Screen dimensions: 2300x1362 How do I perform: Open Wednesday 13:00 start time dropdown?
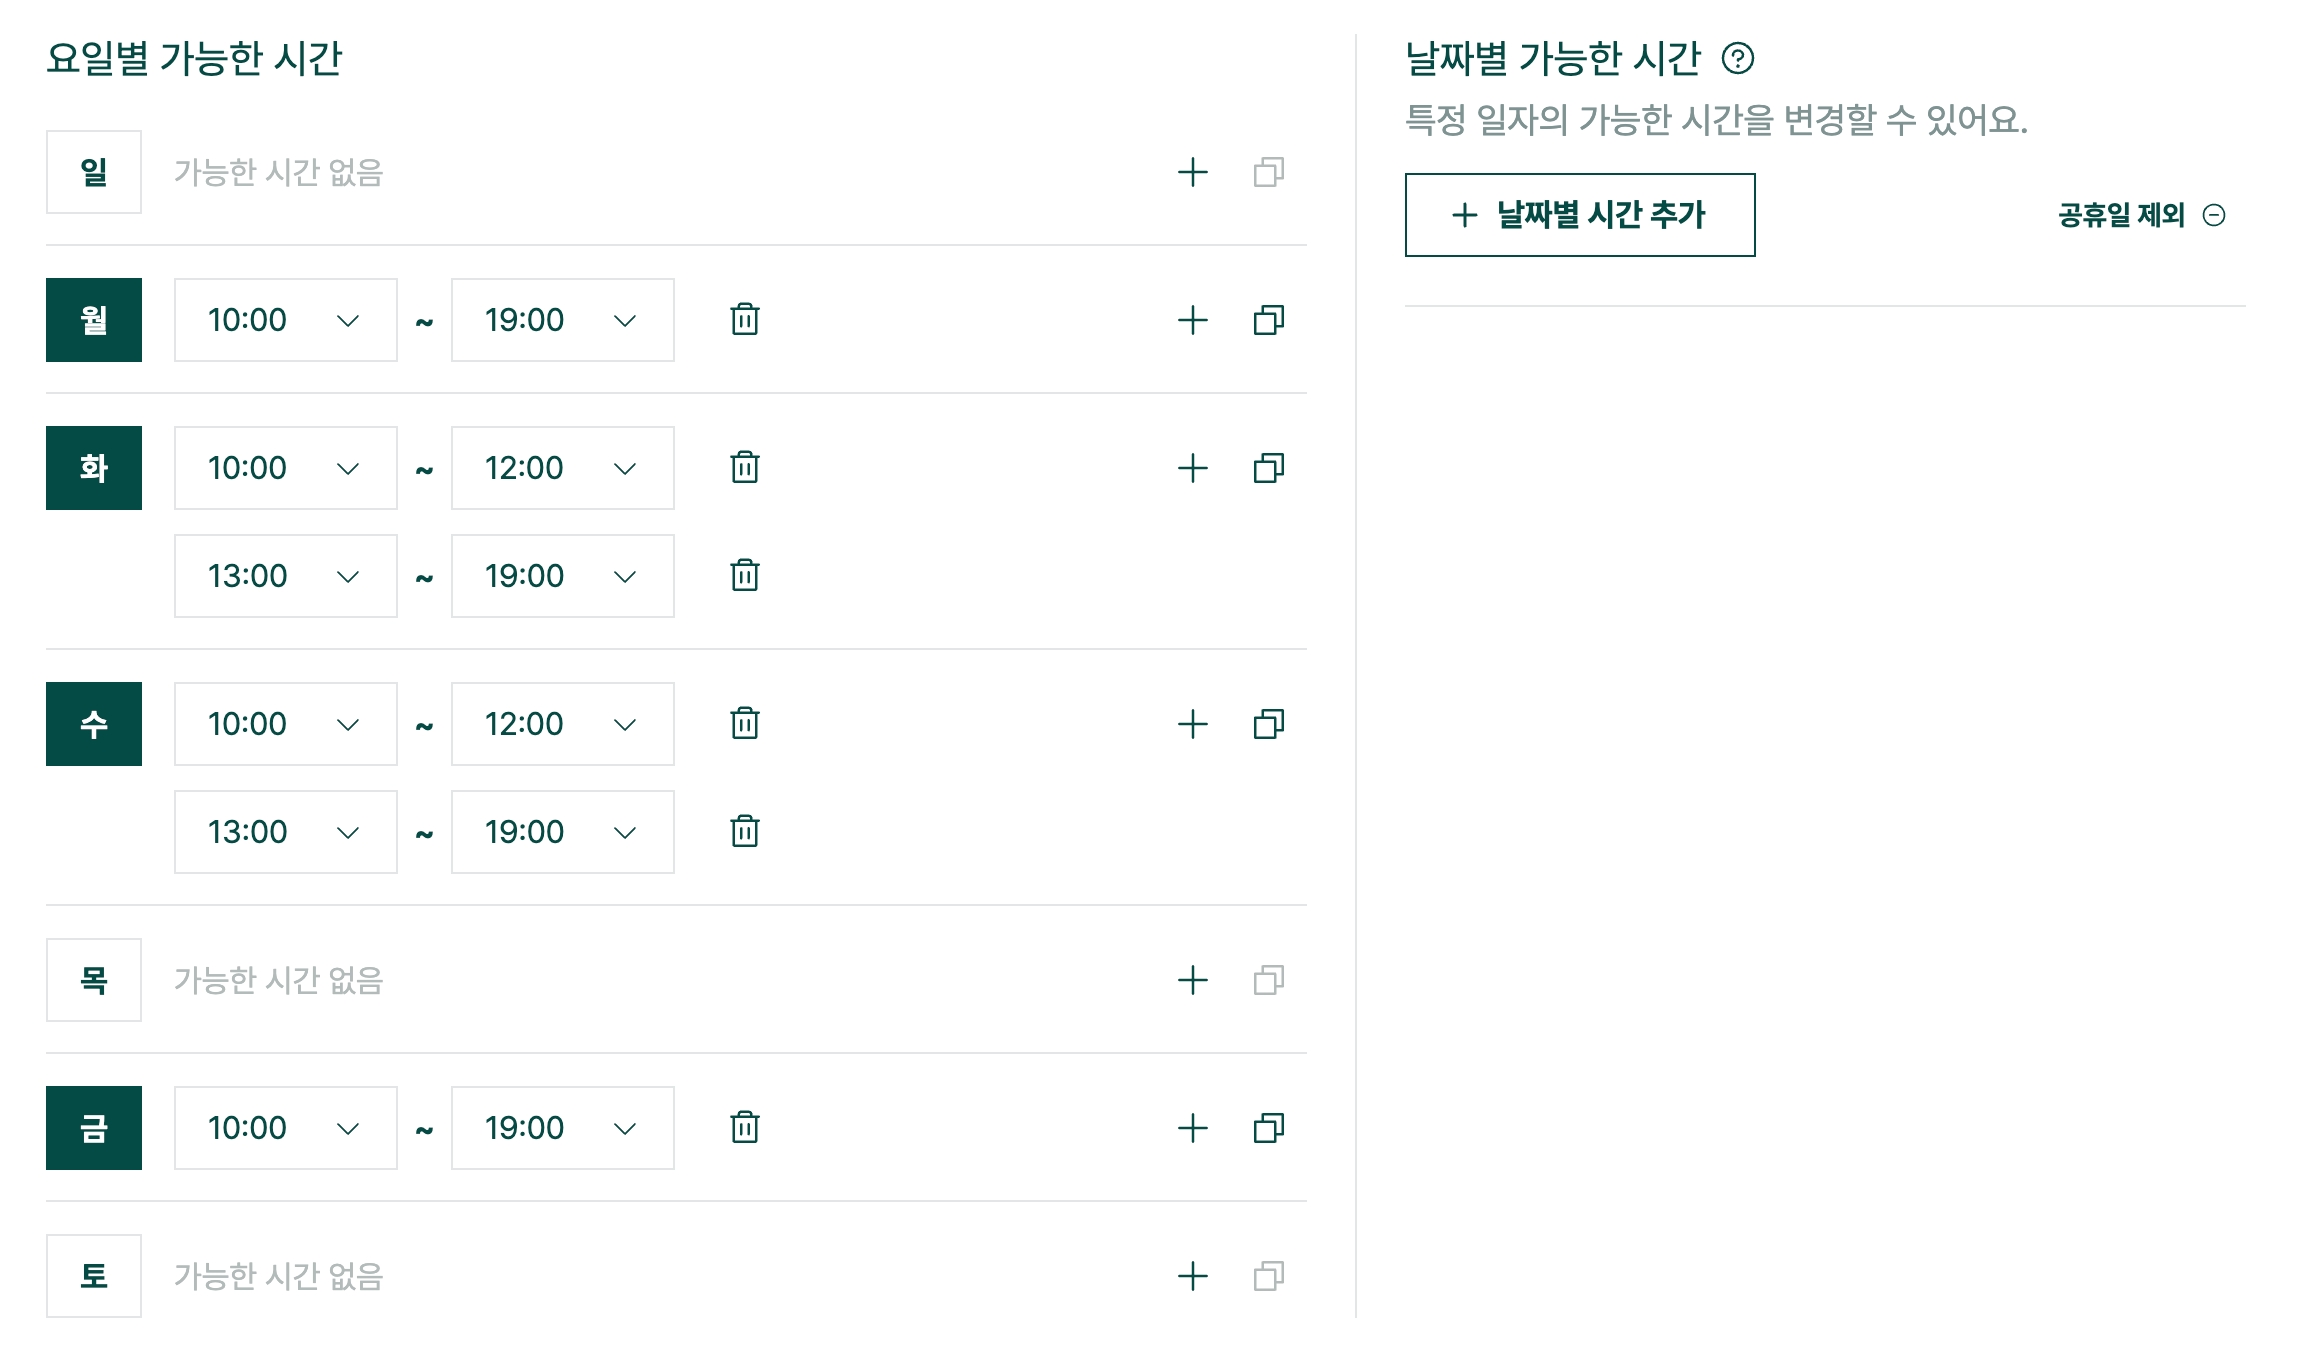(285, 832)
